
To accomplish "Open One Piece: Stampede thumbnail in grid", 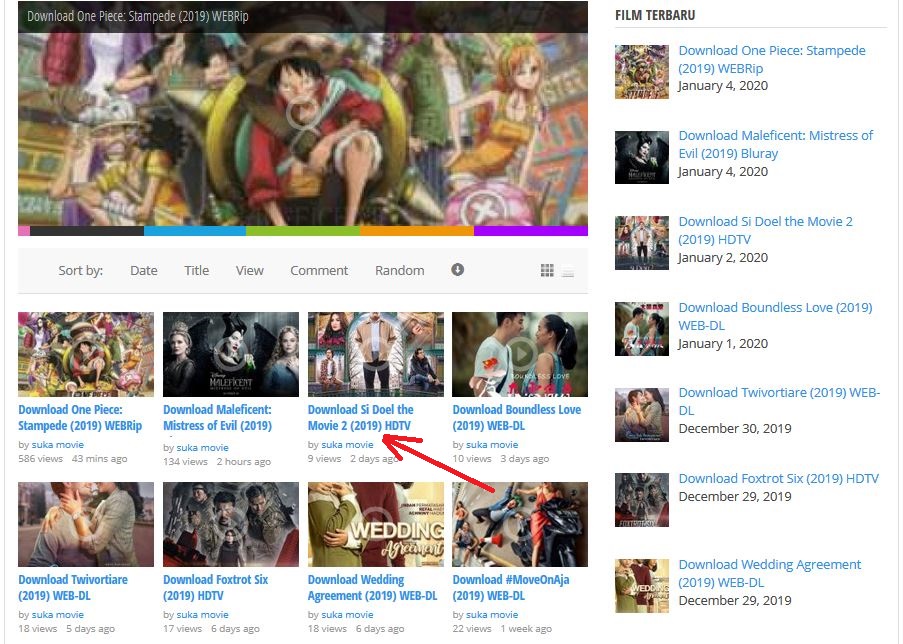I will (86, 355).
